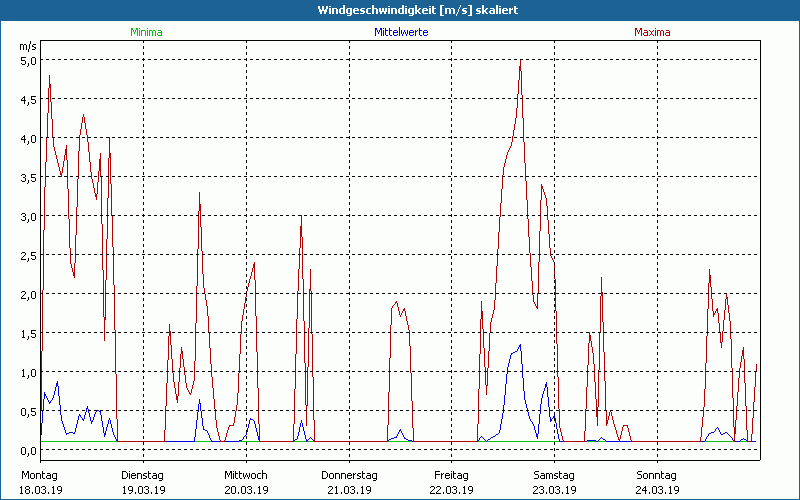Screen dimensions: 800x500
Task: Click the m/s unit label
Action: 27,45
